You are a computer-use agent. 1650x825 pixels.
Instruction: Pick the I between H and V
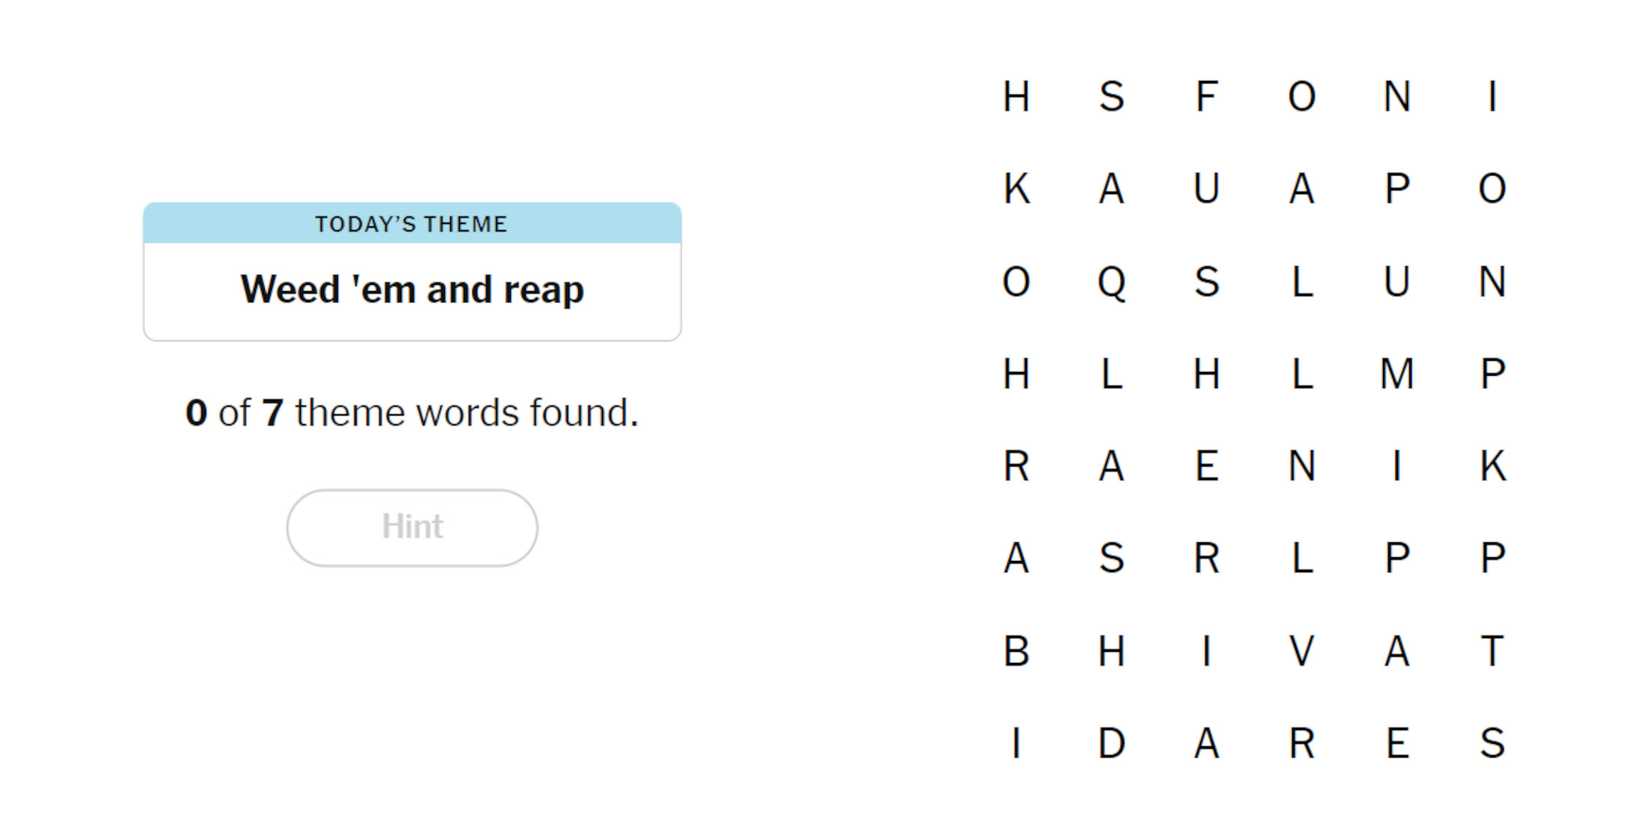click(x=1206, y=651)
